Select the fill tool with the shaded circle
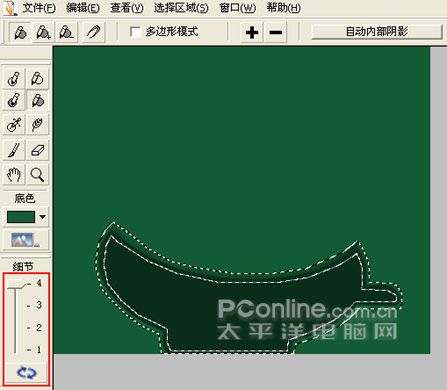This screenshot has height=390, width=447. point(14,100)
